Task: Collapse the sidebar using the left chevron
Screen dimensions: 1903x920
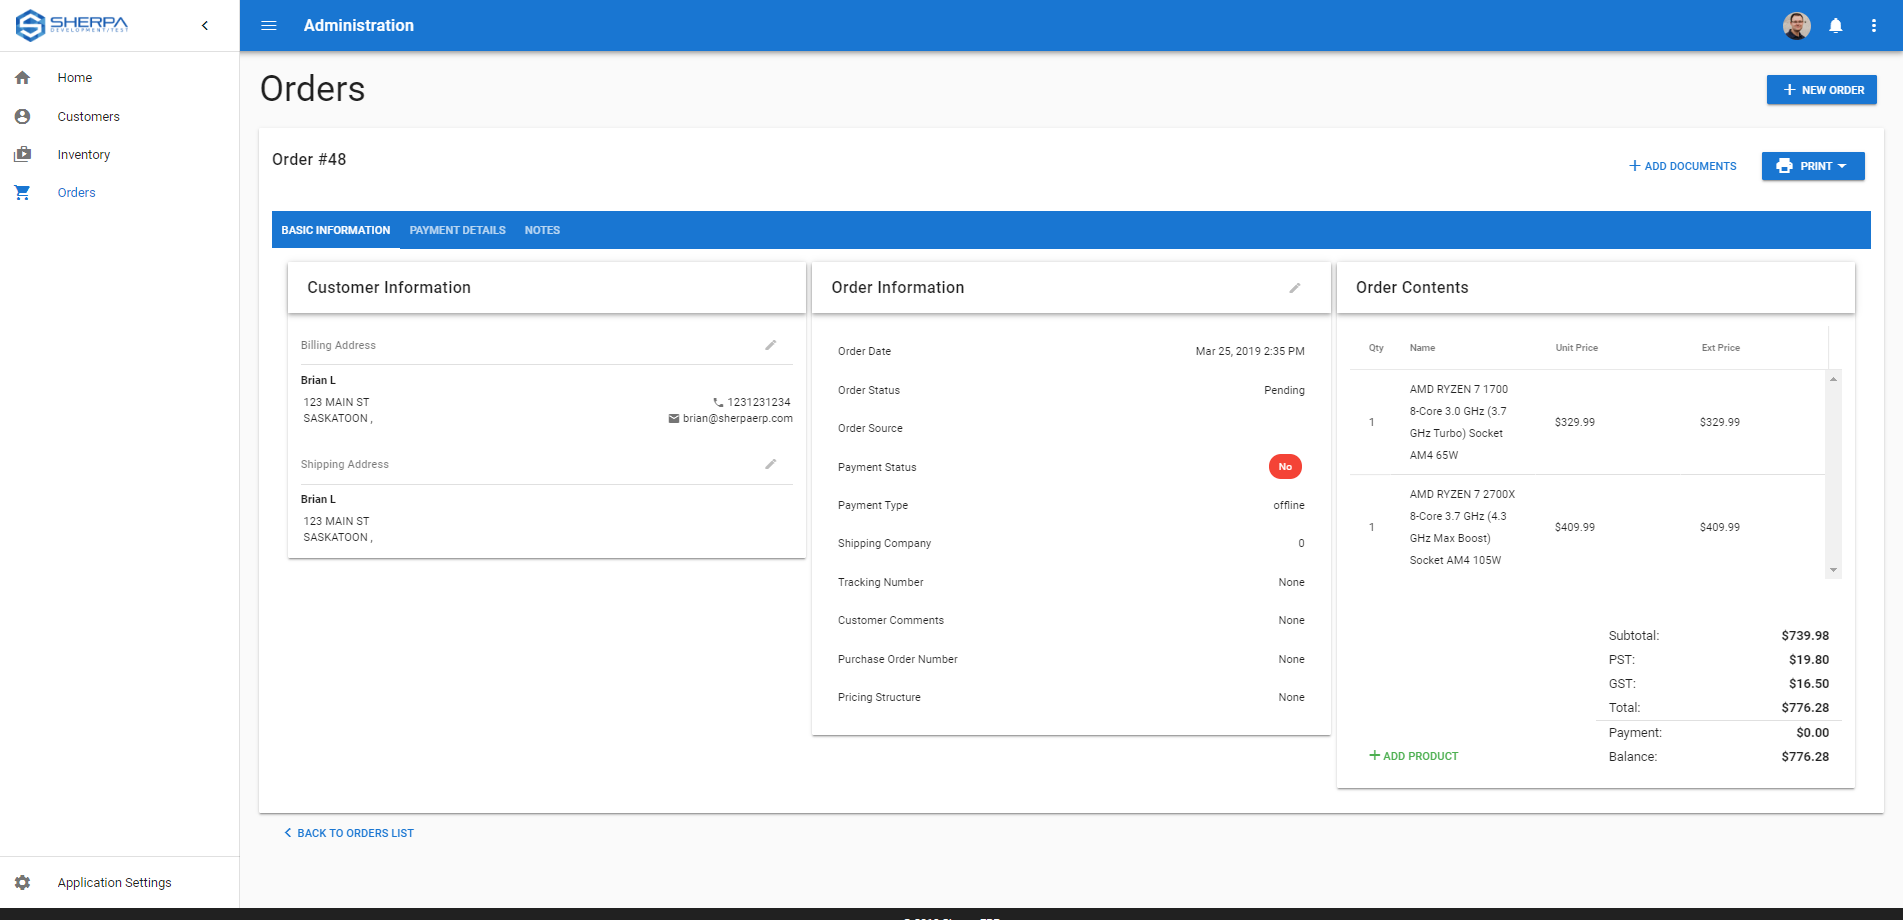Action: point(205,25)
